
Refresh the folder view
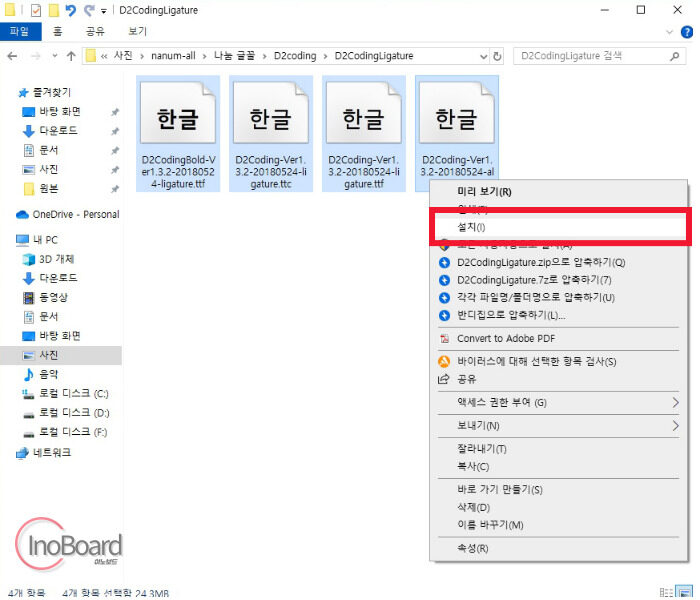497,56
